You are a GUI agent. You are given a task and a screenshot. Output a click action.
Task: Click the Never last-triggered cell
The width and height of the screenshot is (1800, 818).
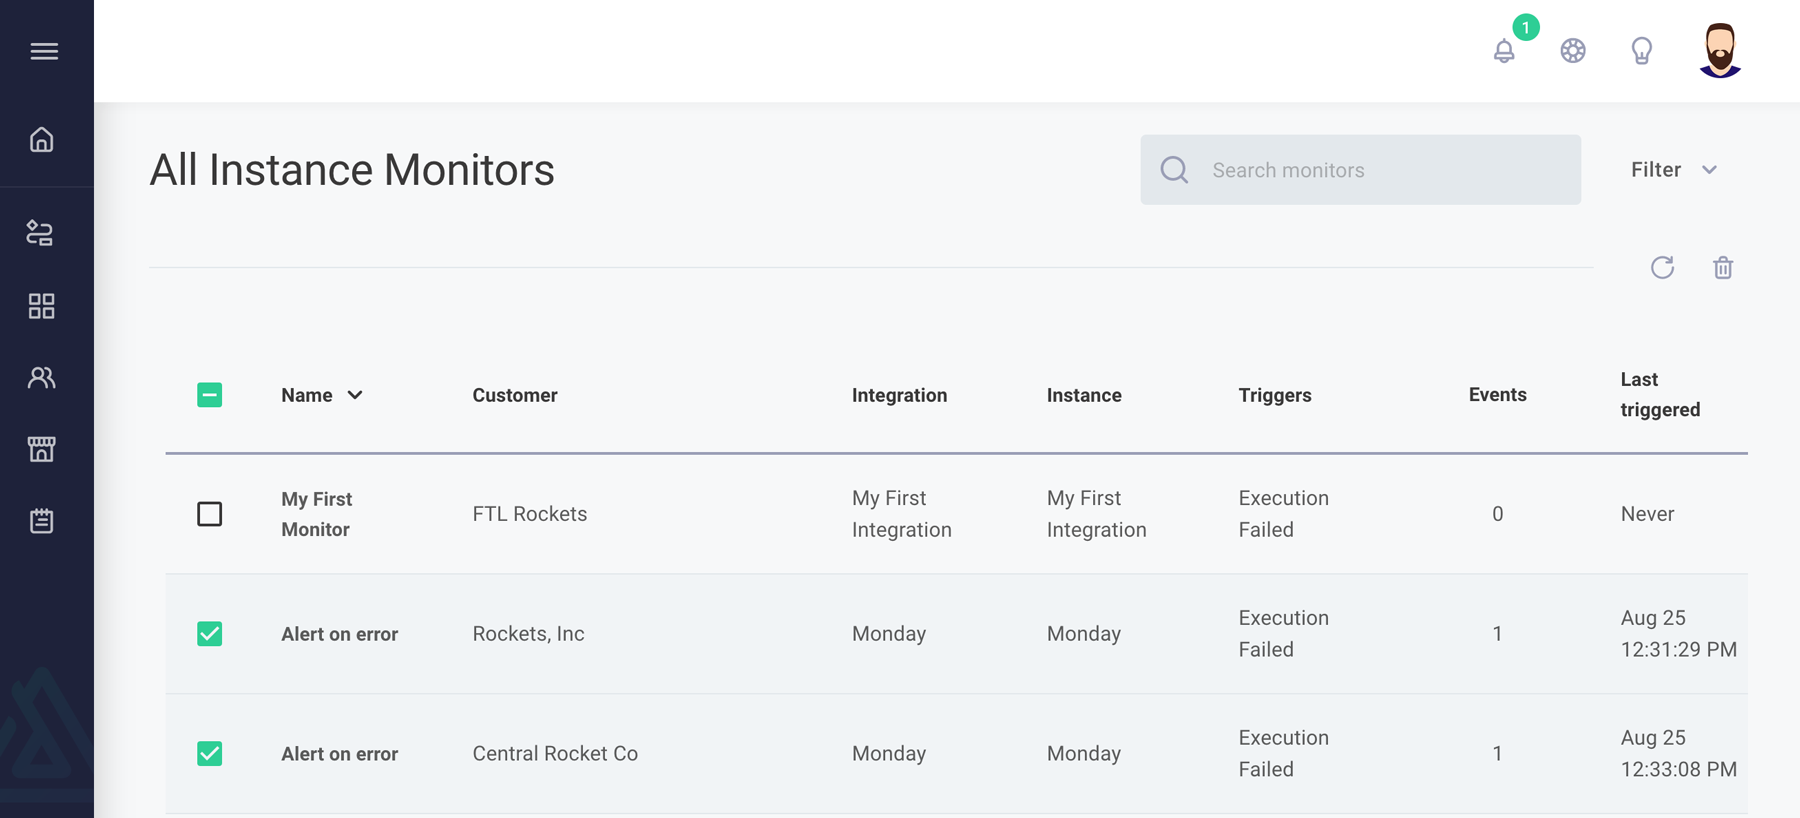click(1647, 514)
